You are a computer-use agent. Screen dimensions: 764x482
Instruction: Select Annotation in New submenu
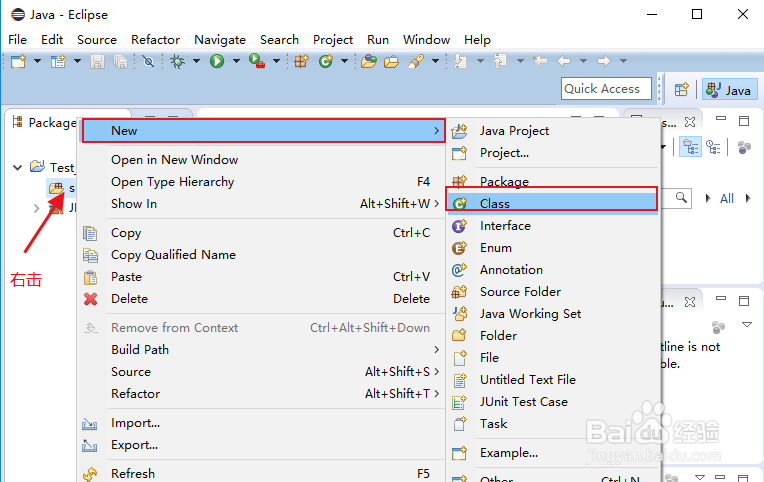(554, 270)
